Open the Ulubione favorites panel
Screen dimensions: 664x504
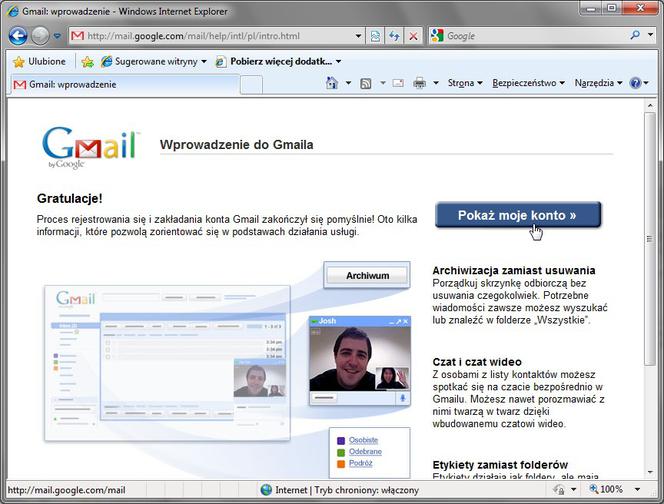[x=39, y=61]
